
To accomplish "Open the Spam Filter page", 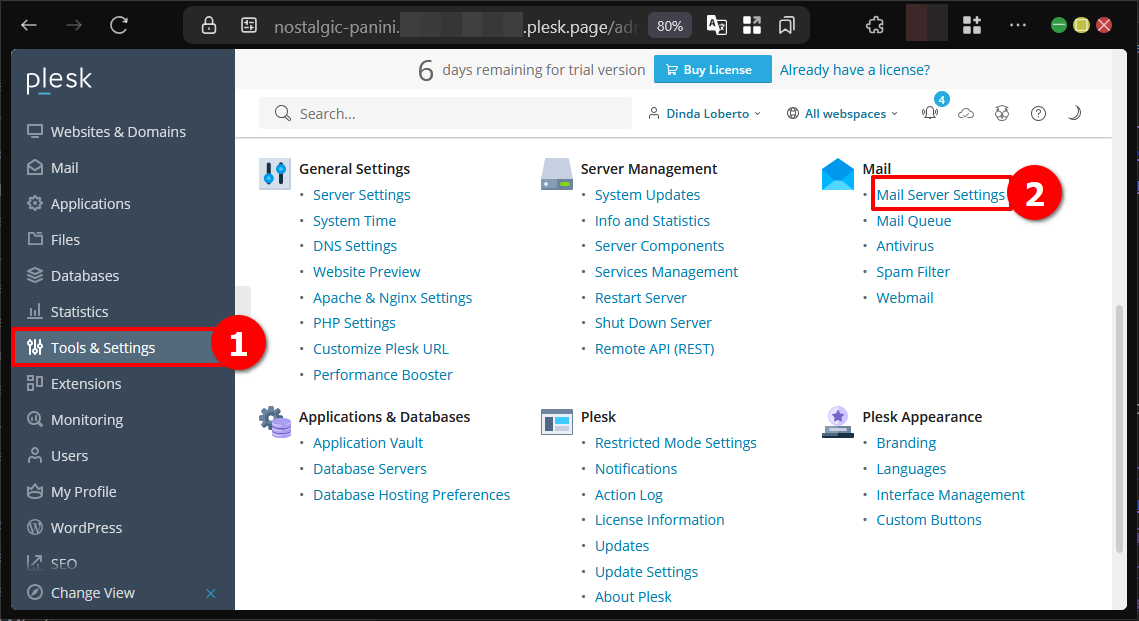I will click(913, 271).
